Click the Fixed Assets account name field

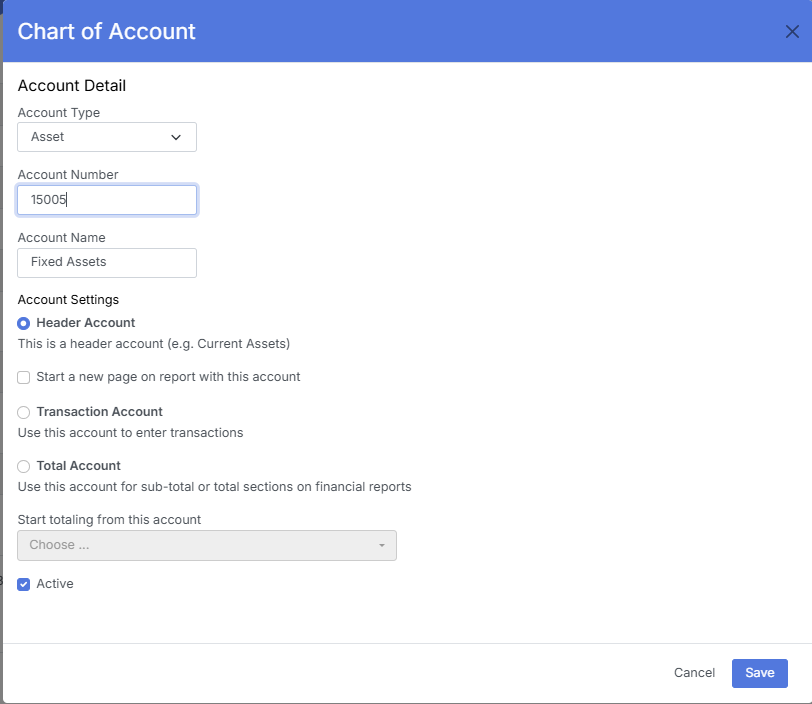tap(107, 262)
